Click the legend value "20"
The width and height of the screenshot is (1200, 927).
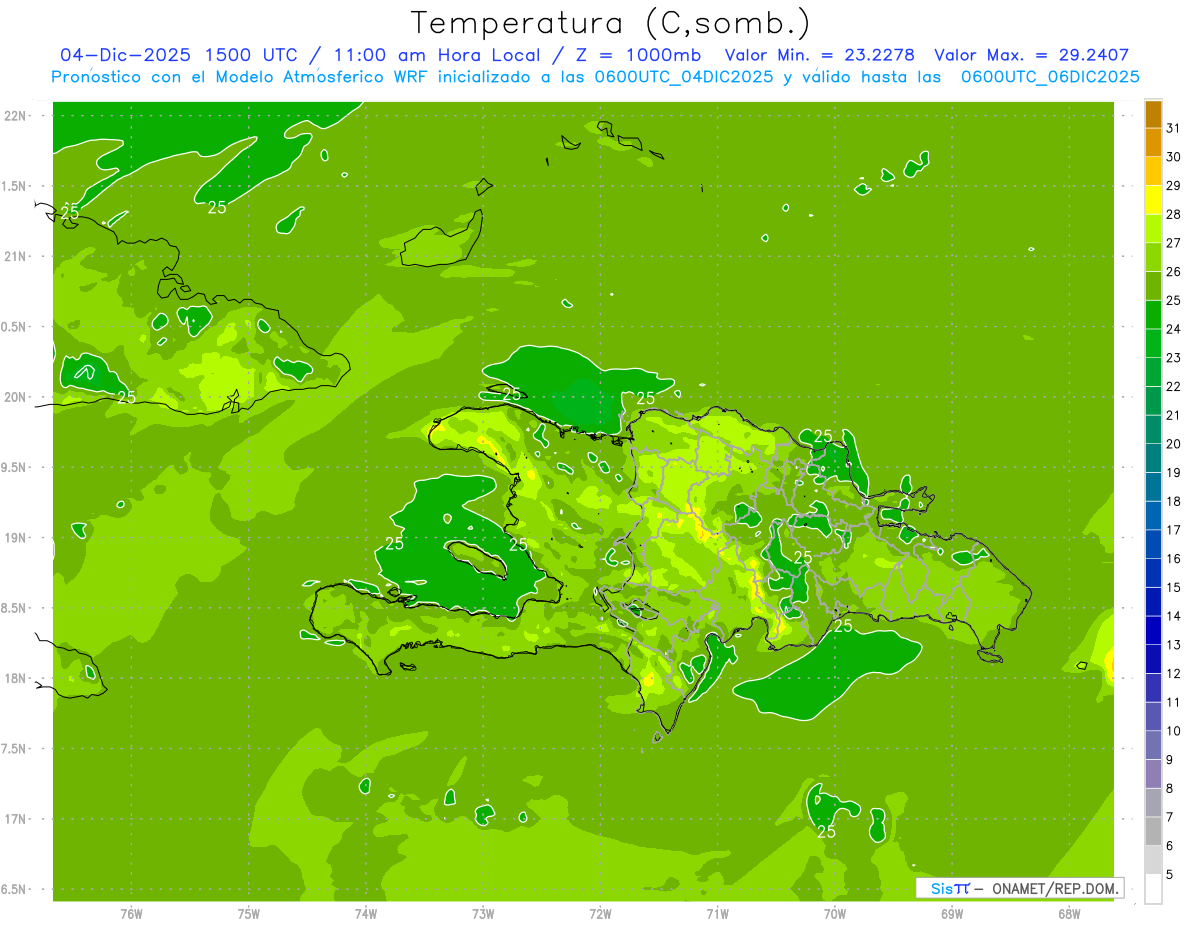1174,444
